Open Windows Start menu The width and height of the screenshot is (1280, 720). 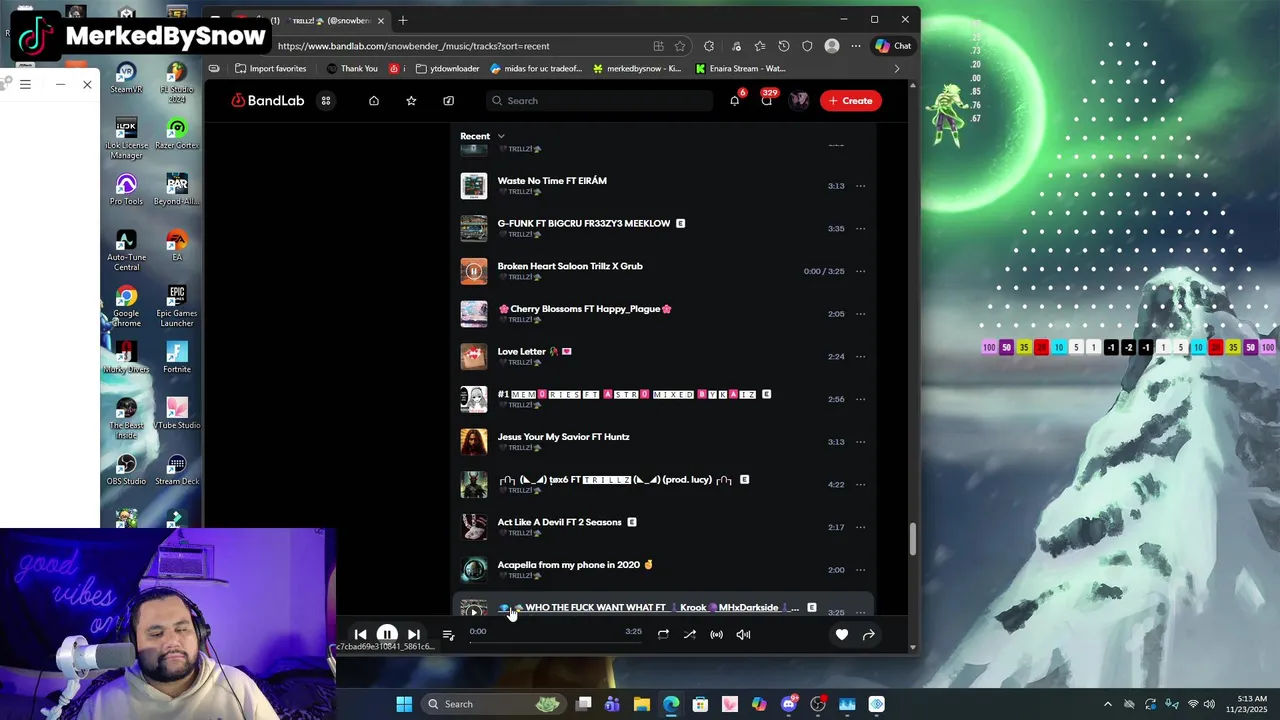[x=404, y=704]
